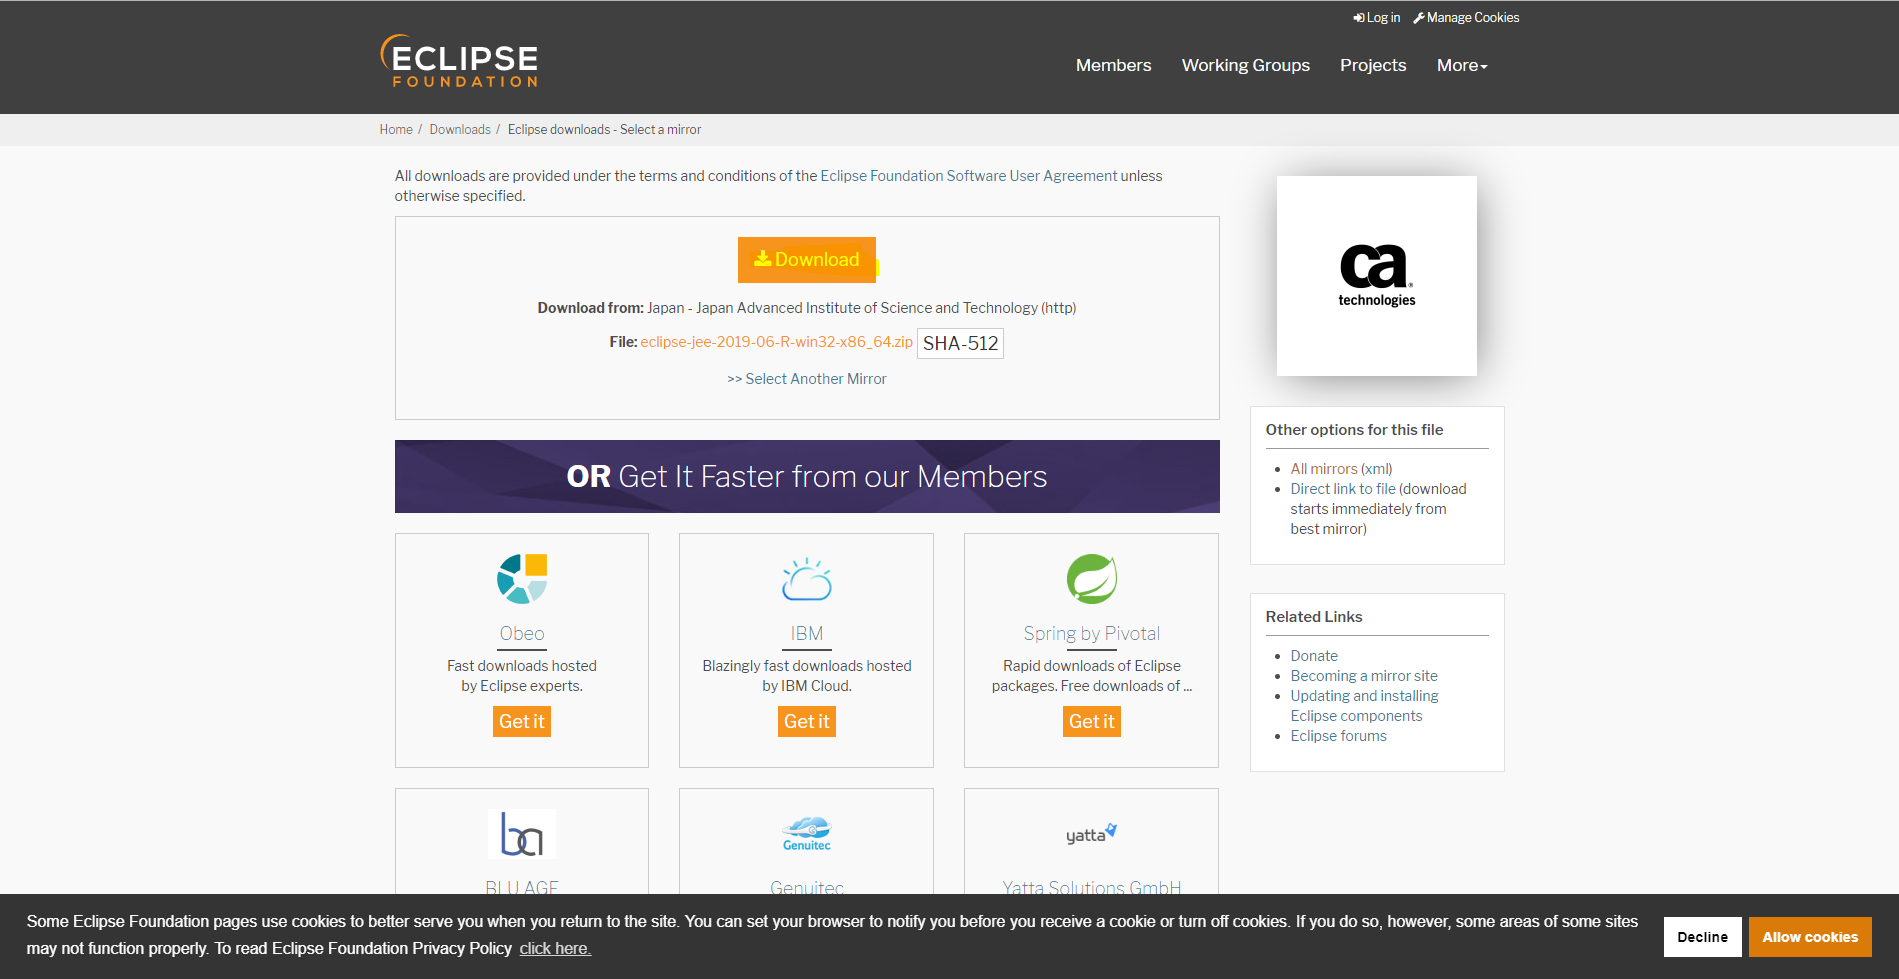Screen dimensions: 1899x979
Task: Open Becoming a mirror site link
Action: (1364, 676)
